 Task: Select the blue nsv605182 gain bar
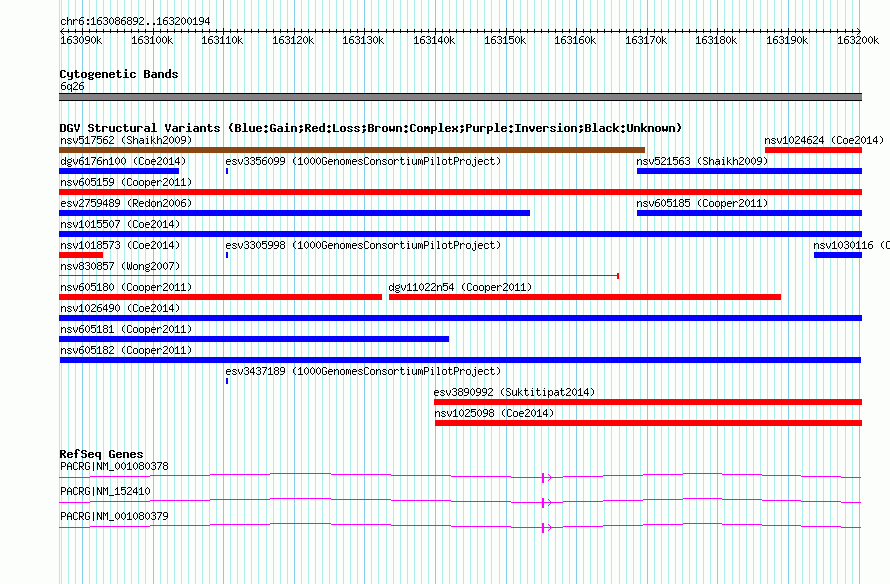click(x=460, y=360)
